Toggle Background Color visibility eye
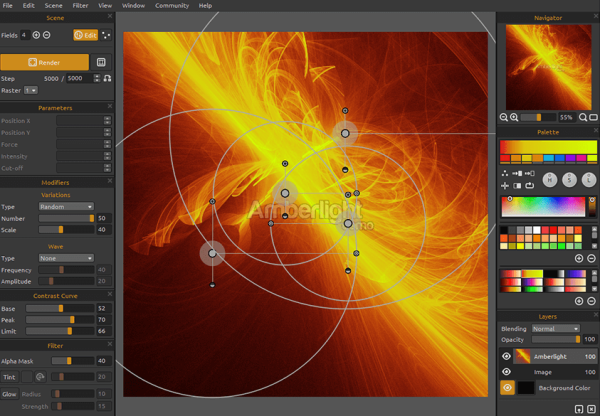The width and height of the screenshot is (600, 416). 507,388
